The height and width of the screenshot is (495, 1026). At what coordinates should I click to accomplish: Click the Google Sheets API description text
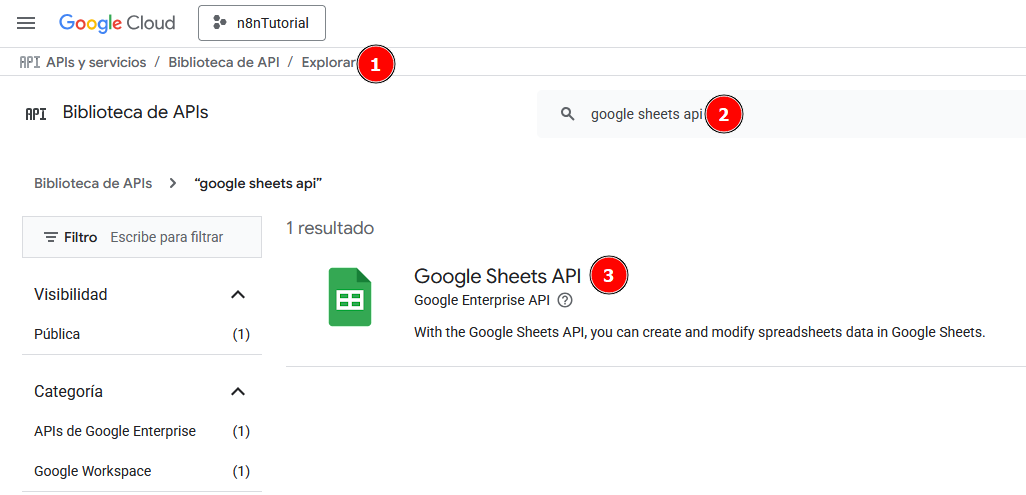point(699,333)
